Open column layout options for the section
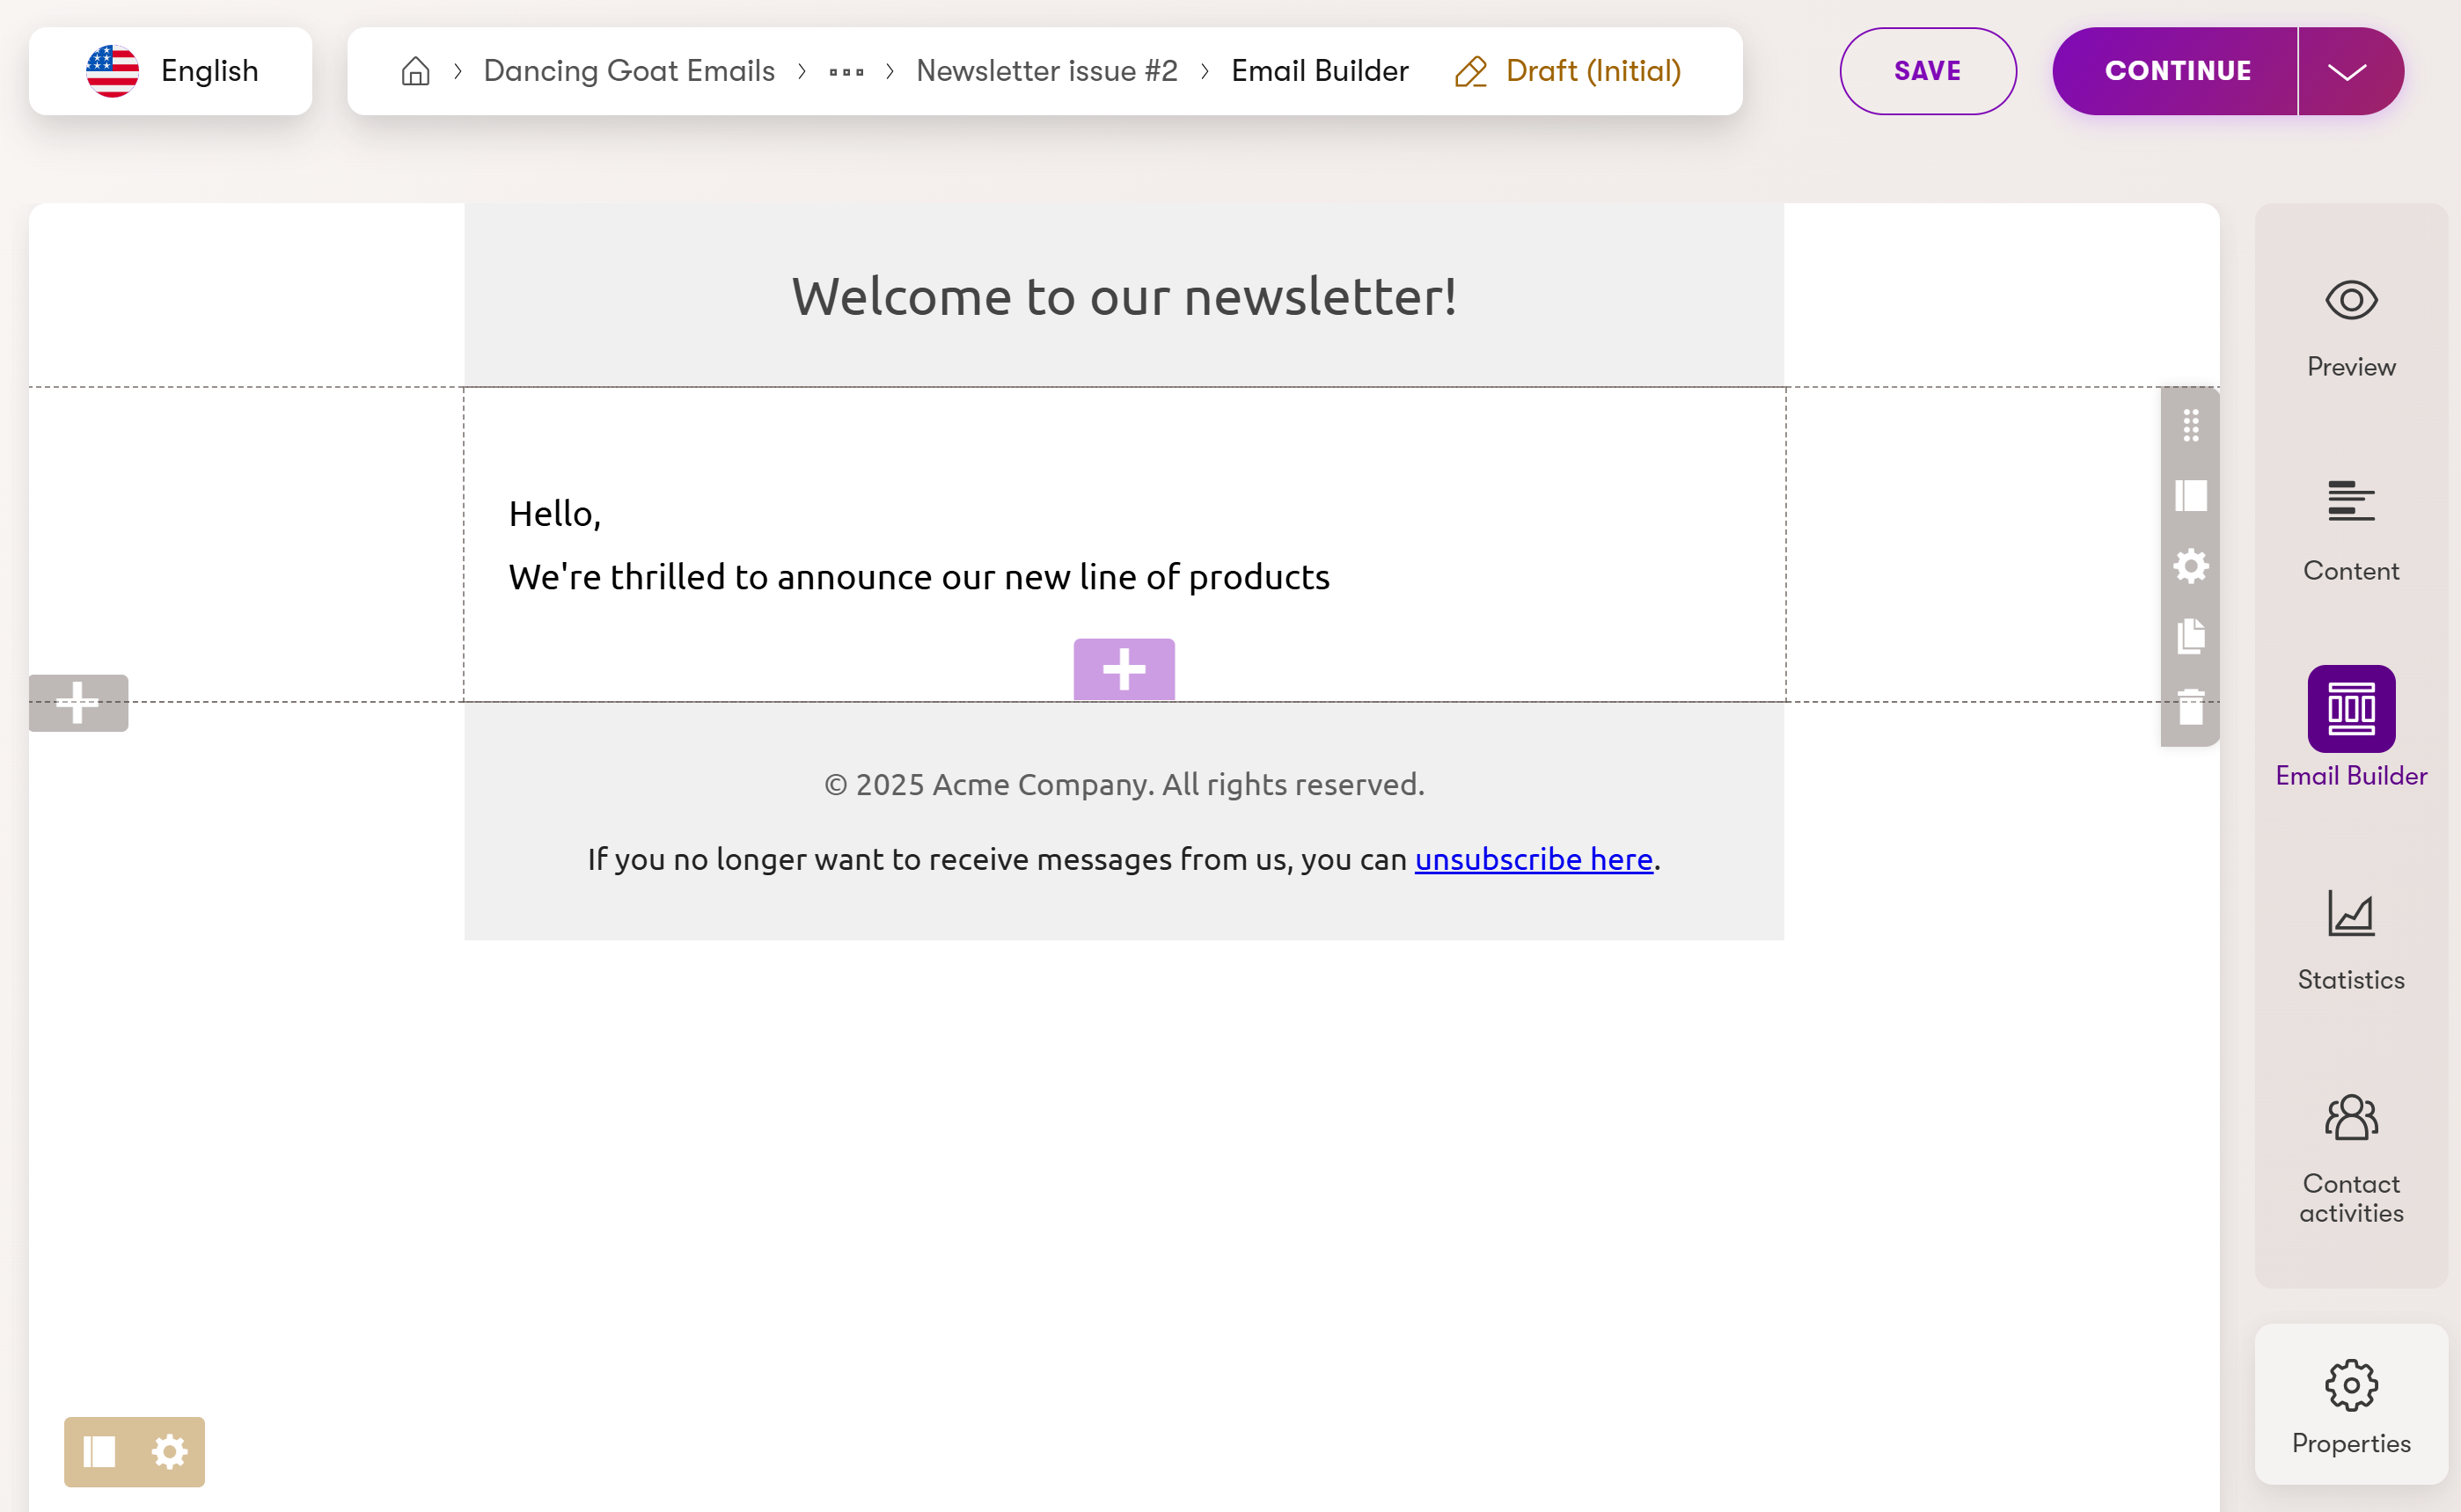 tap(2190, 495)
